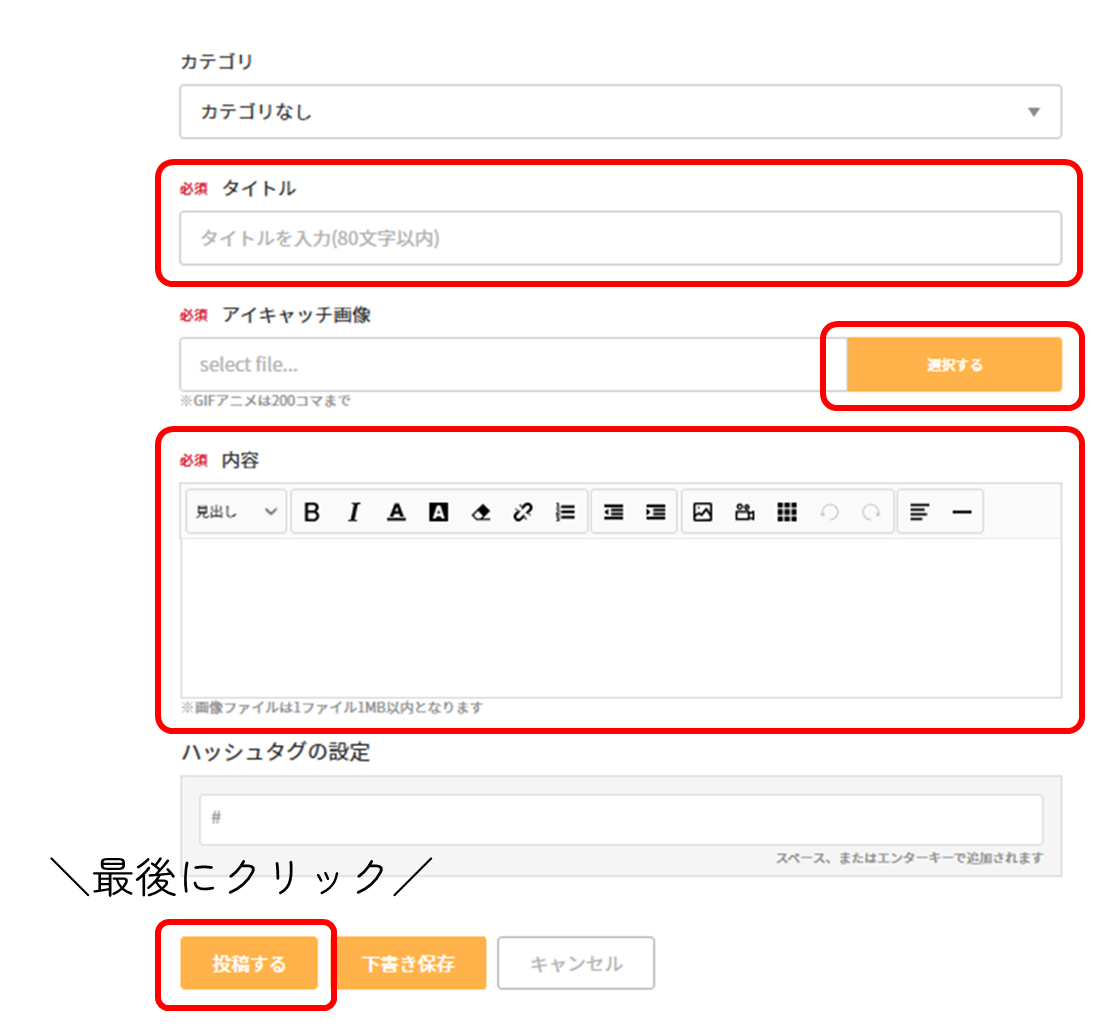Open the text background color picker

click(438, 512)
